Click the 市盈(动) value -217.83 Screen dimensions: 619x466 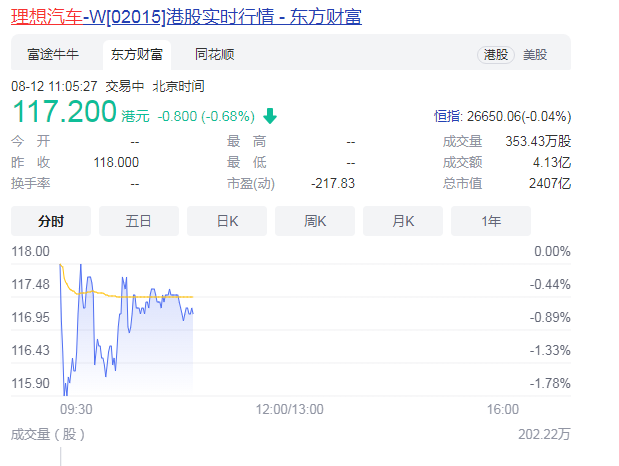point(333,183)
